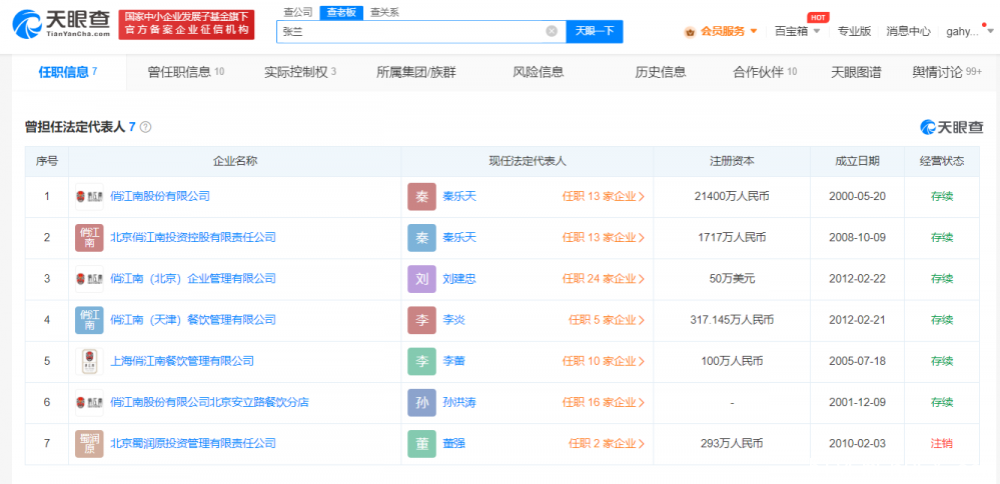Expand 任职 2 家企业 for 董强
This screenshot has height=484, width=1000.
point(607,444)
